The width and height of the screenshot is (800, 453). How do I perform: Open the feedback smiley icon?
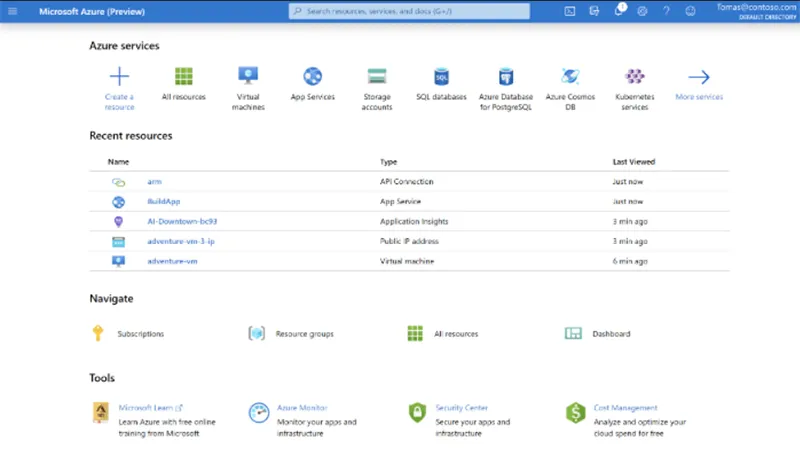pos(690,11)
